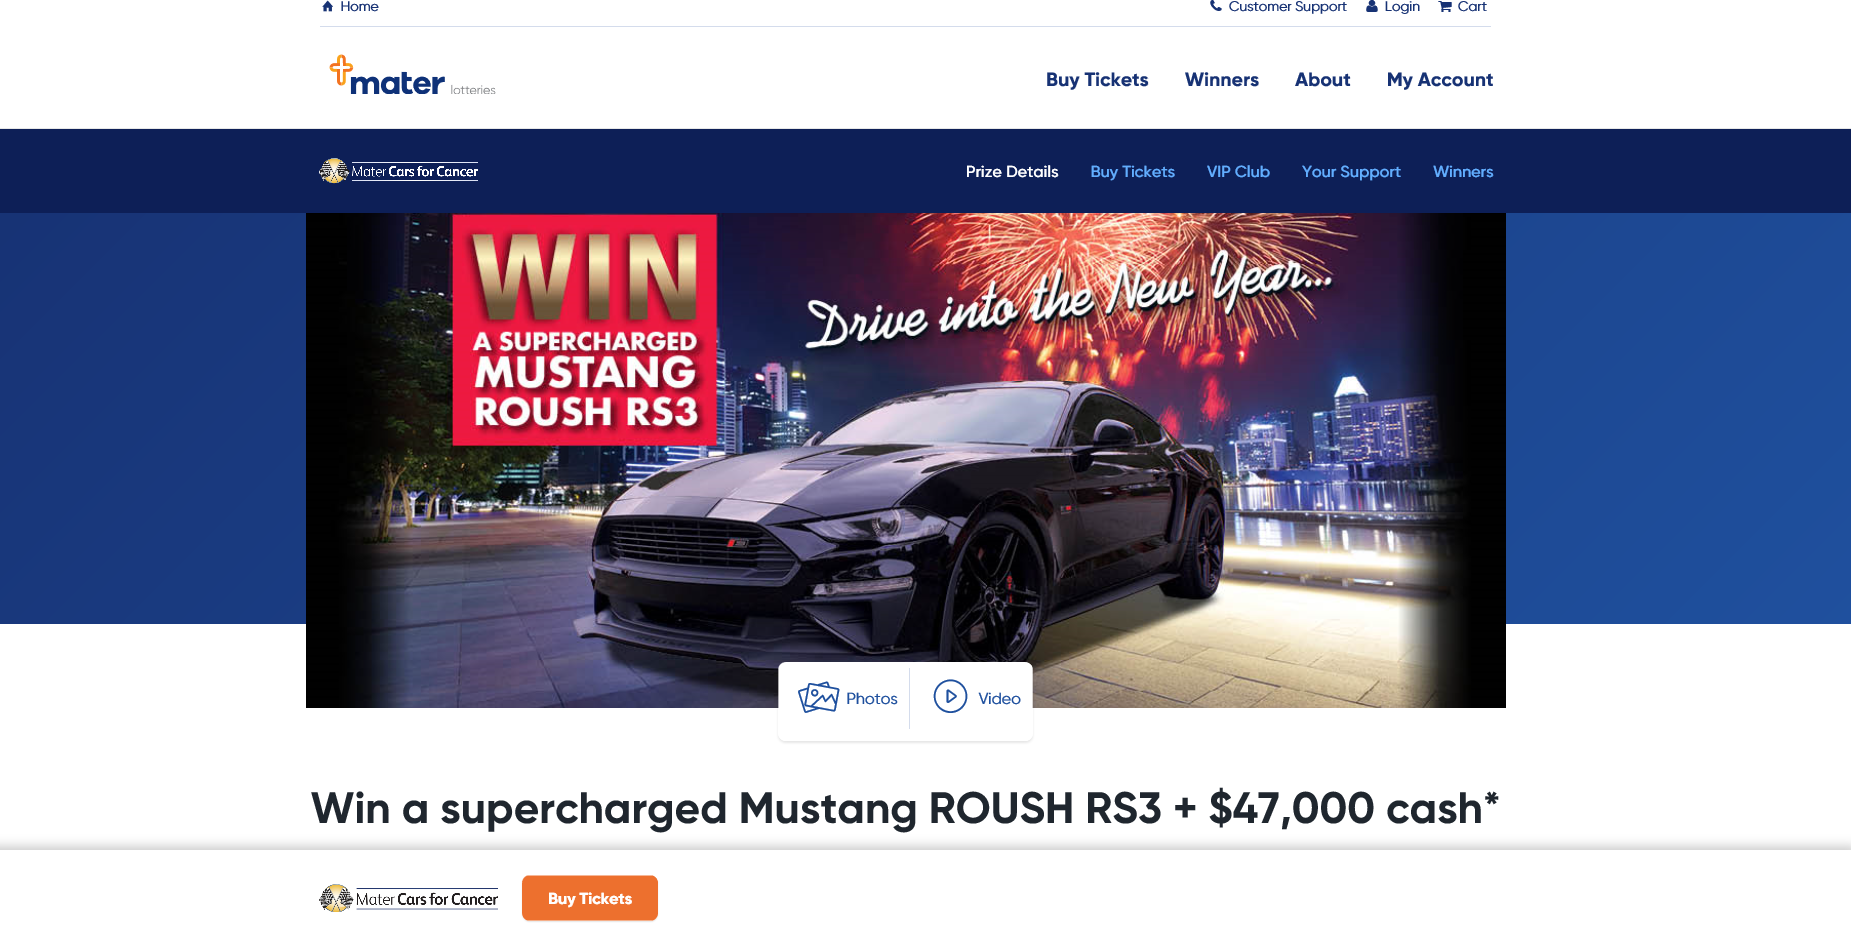1851x926 pixels.
Task: Select the Prize Details tab
Action: click(1012, 172)
